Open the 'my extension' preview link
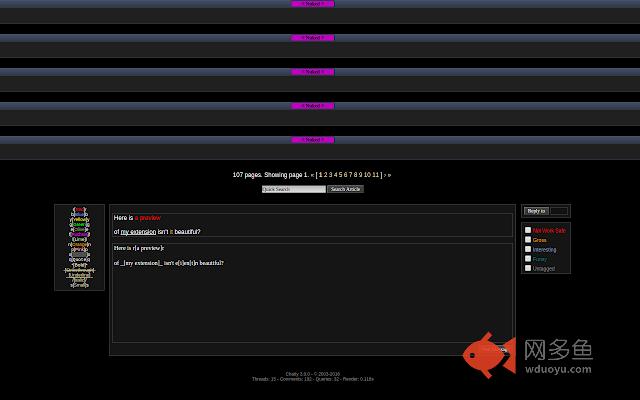640x400 pixels. tap(138, 231)
